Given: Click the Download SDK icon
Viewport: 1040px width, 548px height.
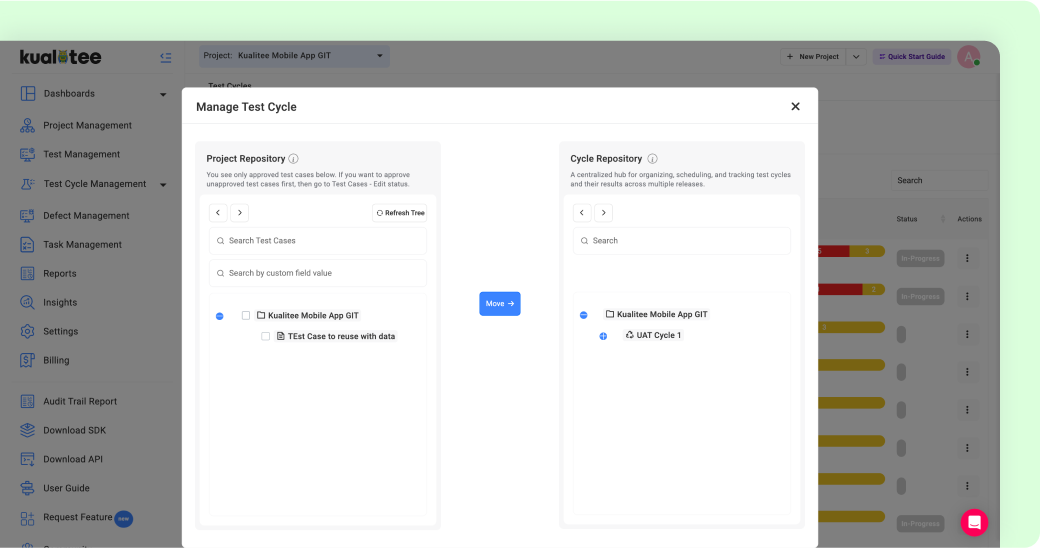Looking at the screenshot, I should click(x=28, y=430).
